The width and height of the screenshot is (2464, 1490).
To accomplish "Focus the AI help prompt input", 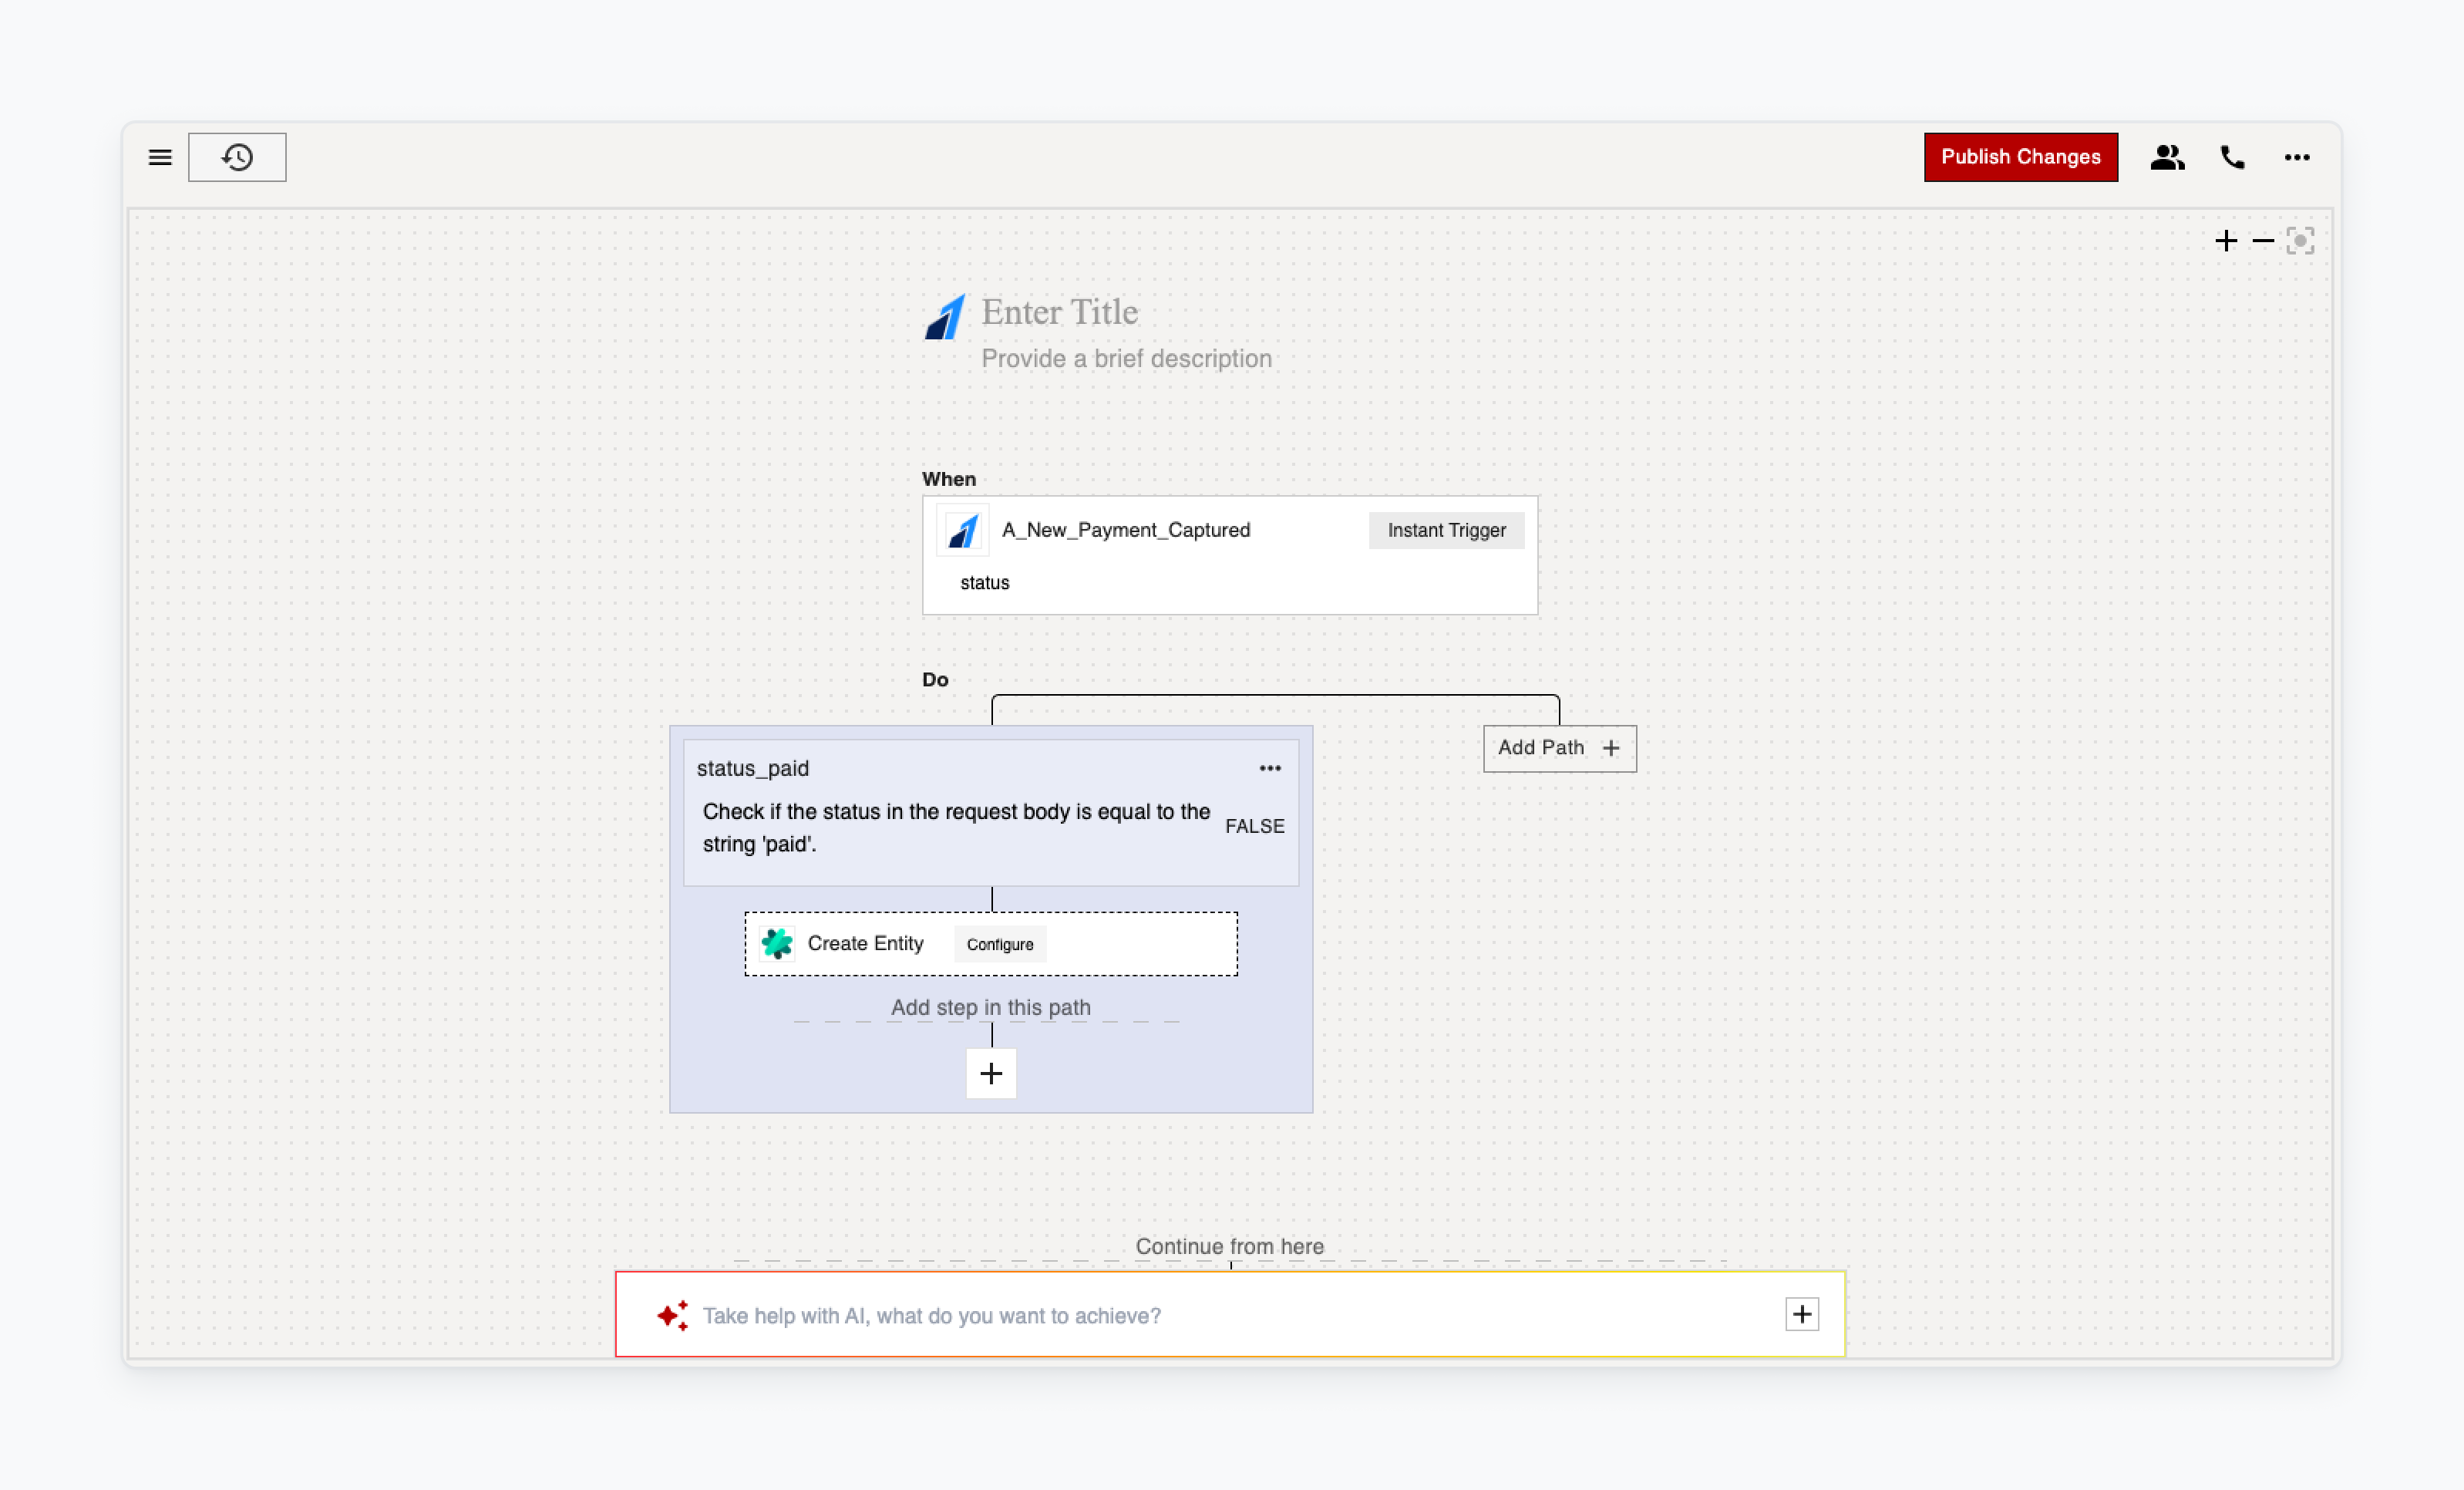I will point(1229,1315).
